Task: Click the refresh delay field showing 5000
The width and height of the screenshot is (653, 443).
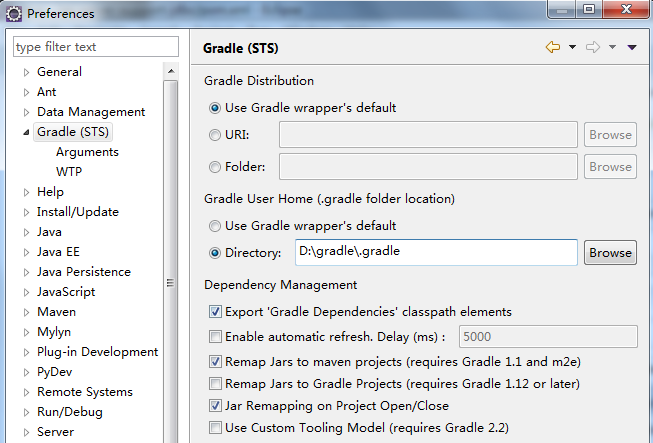Action: click(x=548, y=336)
